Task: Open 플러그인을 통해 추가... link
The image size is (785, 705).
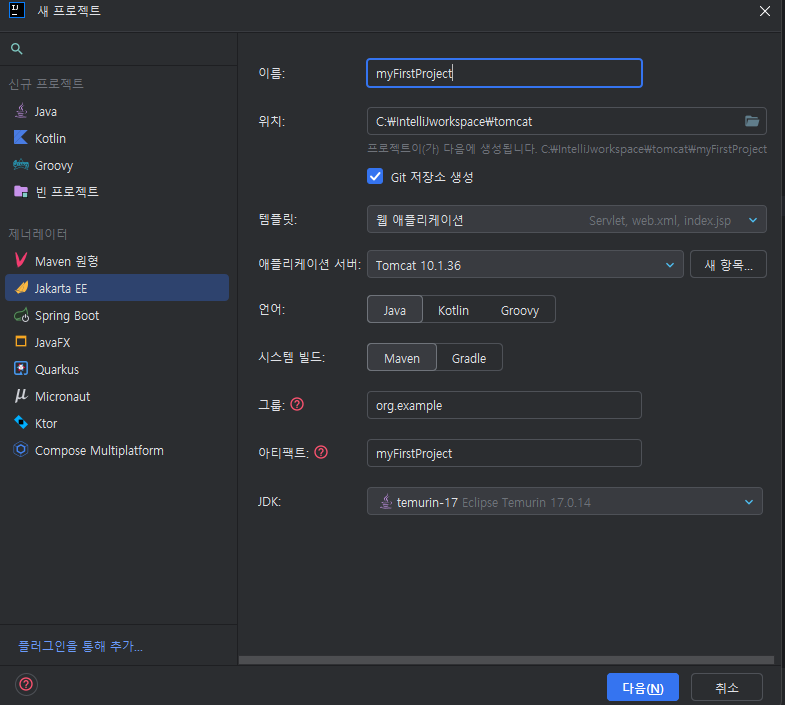Action: click(81, 646)
